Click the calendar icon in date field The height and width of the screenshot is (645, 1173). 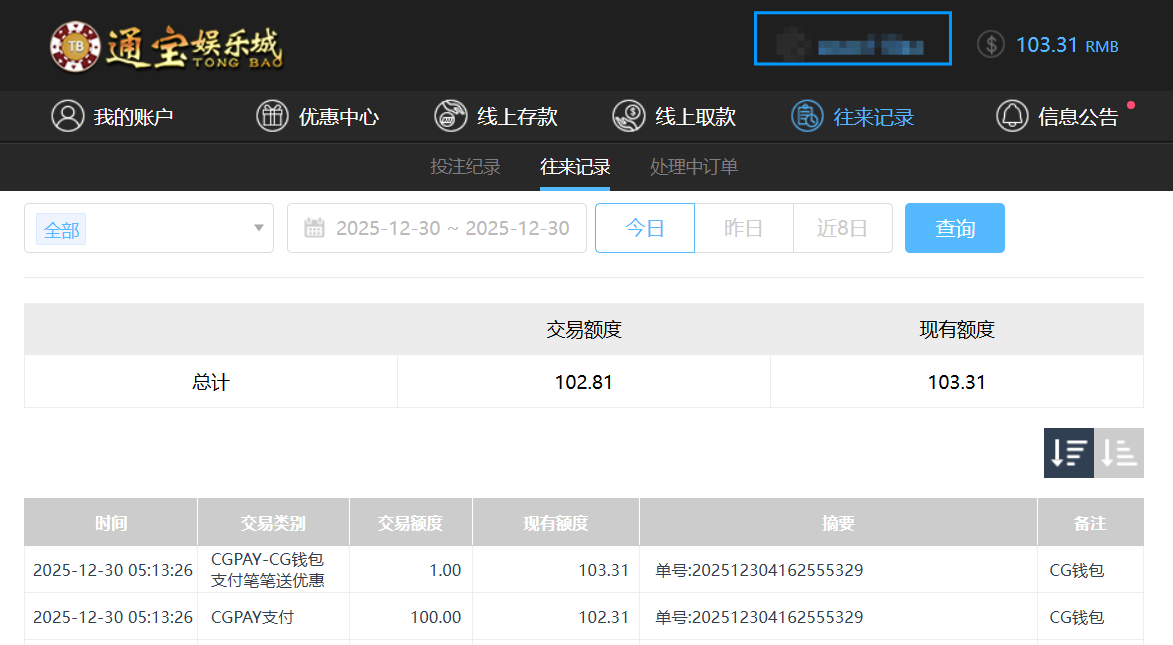(x=314, y=228)
